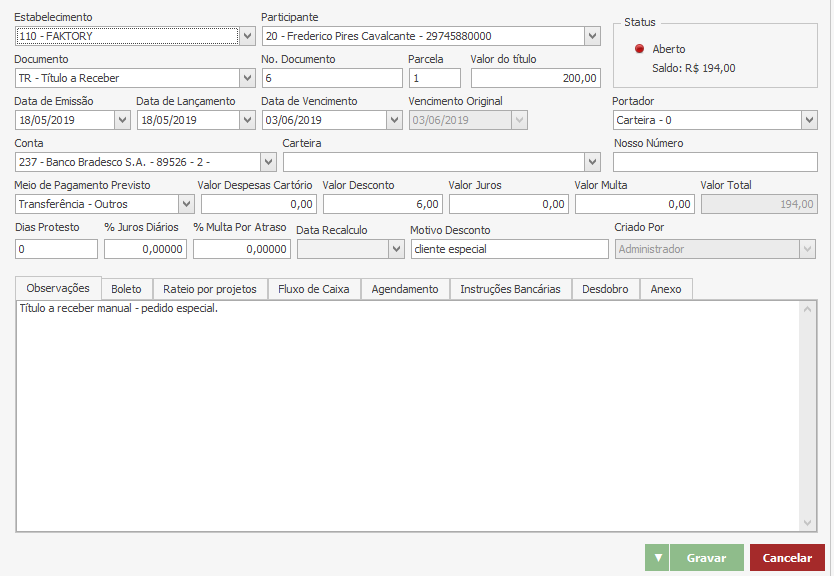The width and height of the screenshot is (834, 576).
Task: Click the red Aberto status indicator
Action: (640, 49)
